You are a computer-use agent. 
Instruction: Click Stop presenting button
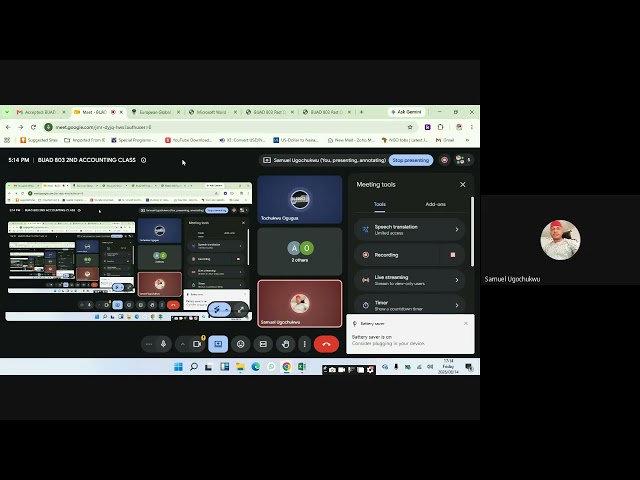coord(411,160)
